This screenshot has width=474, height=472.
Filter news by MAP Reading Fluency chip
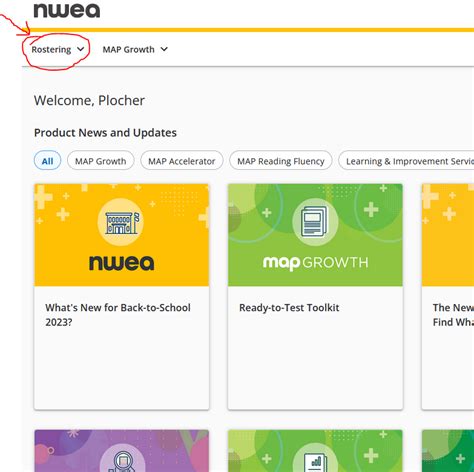(x=281, y=161)
